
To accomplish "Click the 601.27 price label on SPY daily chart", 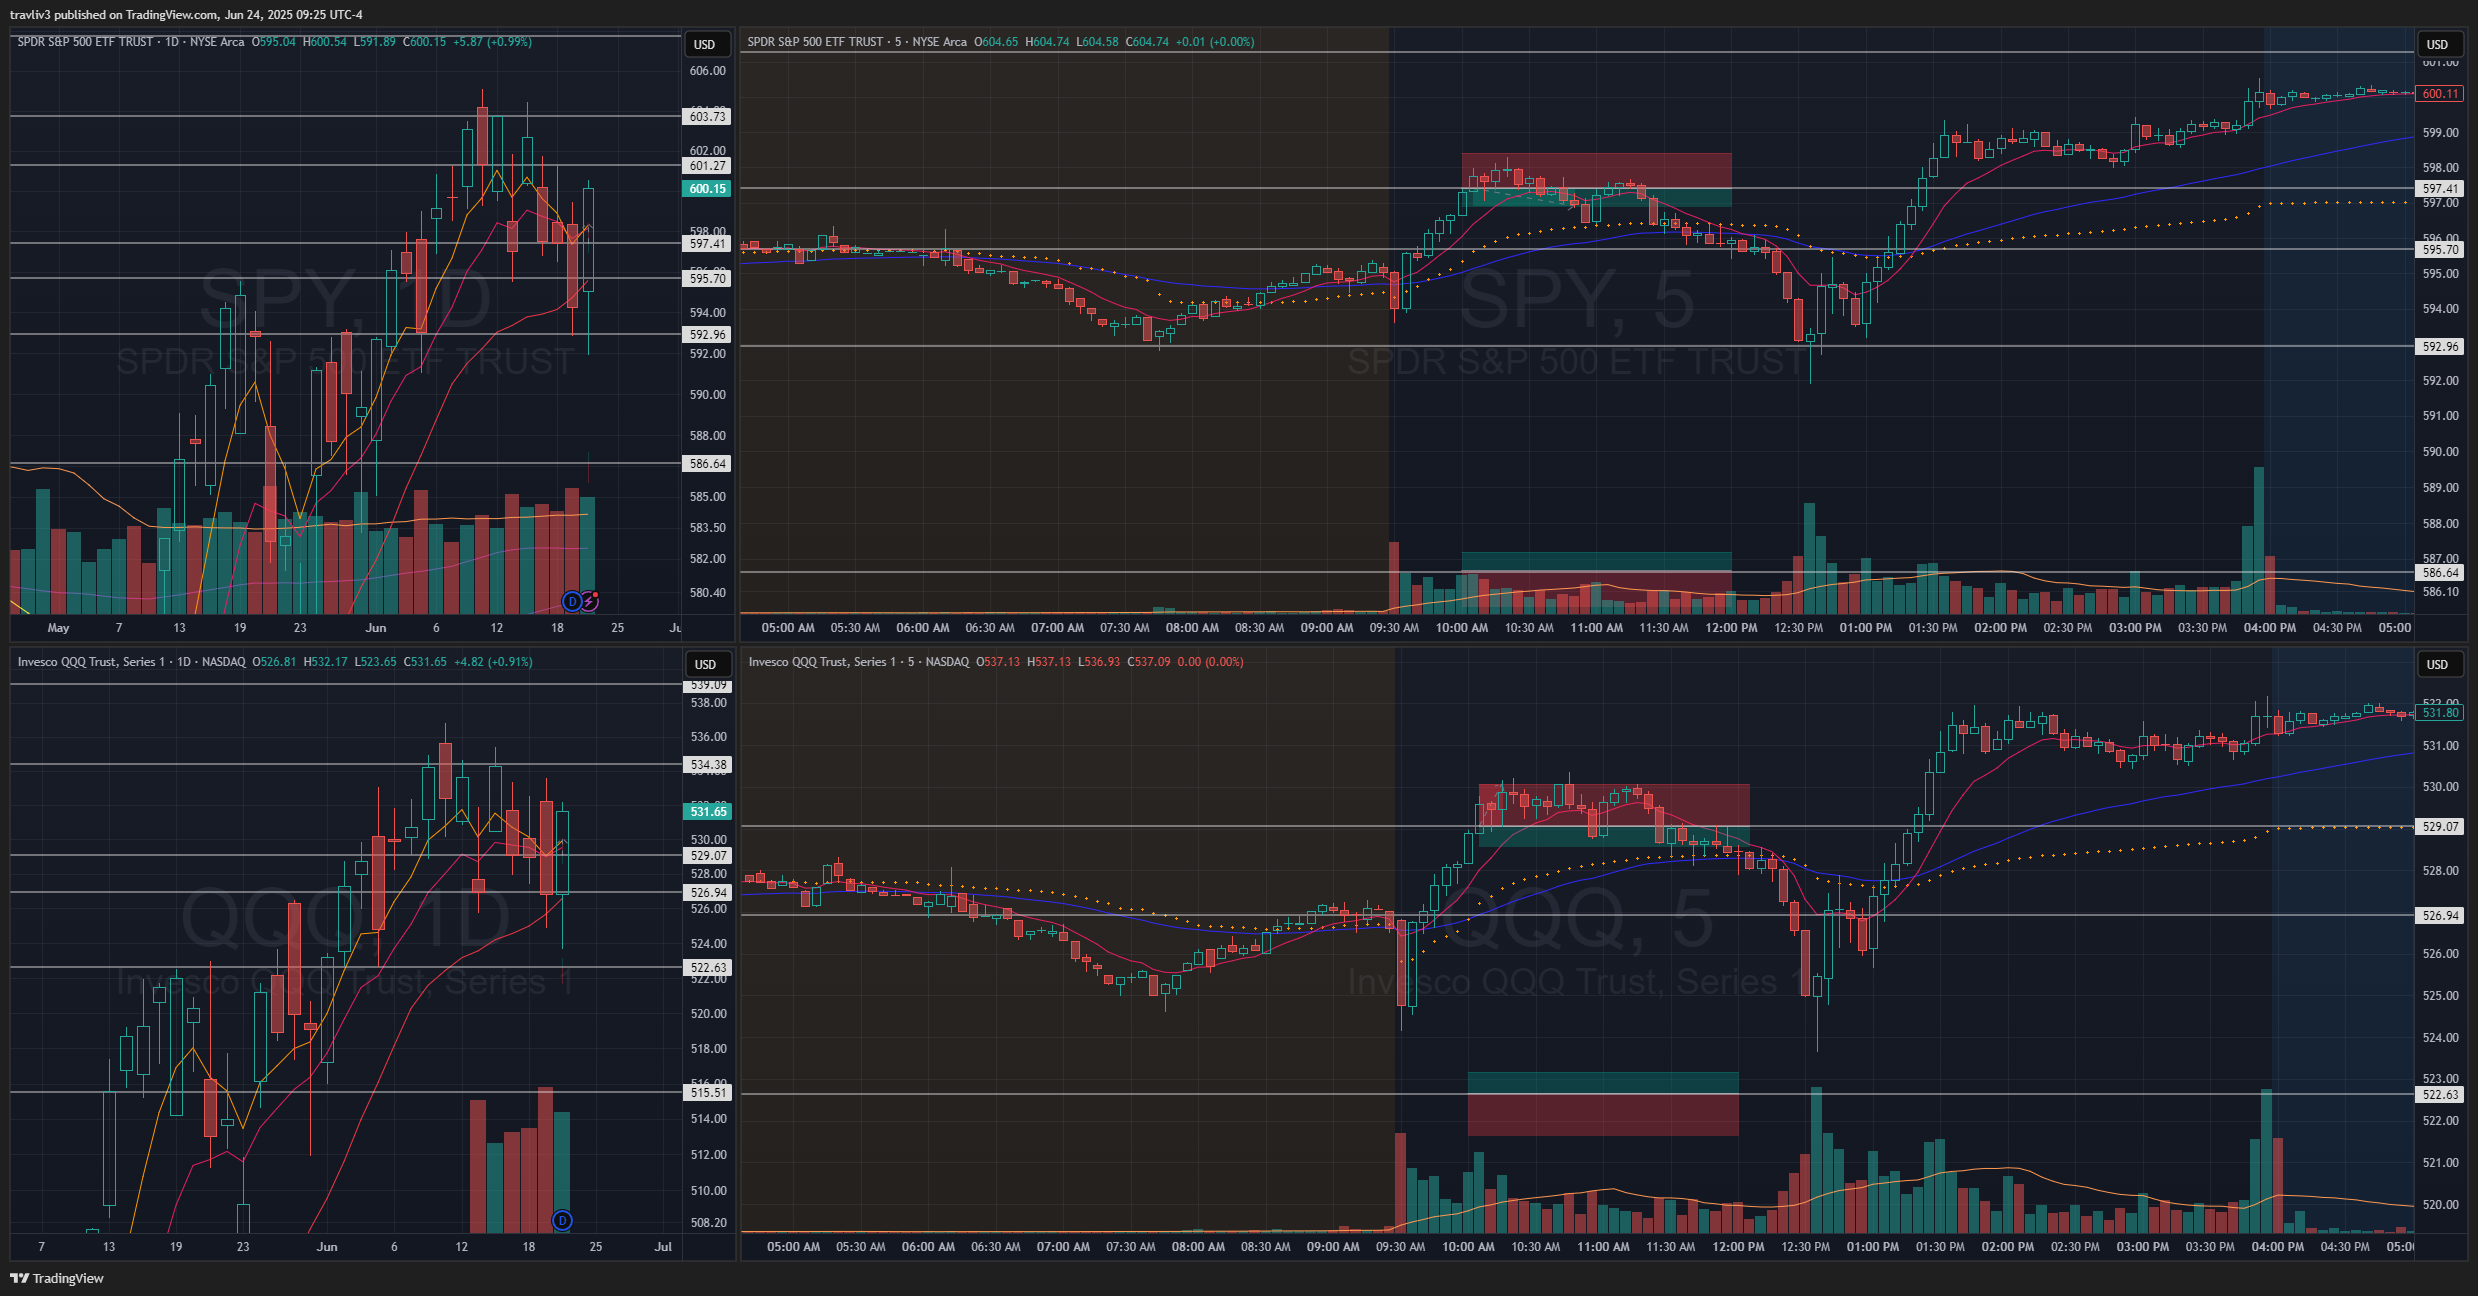I will click(707, 166).
